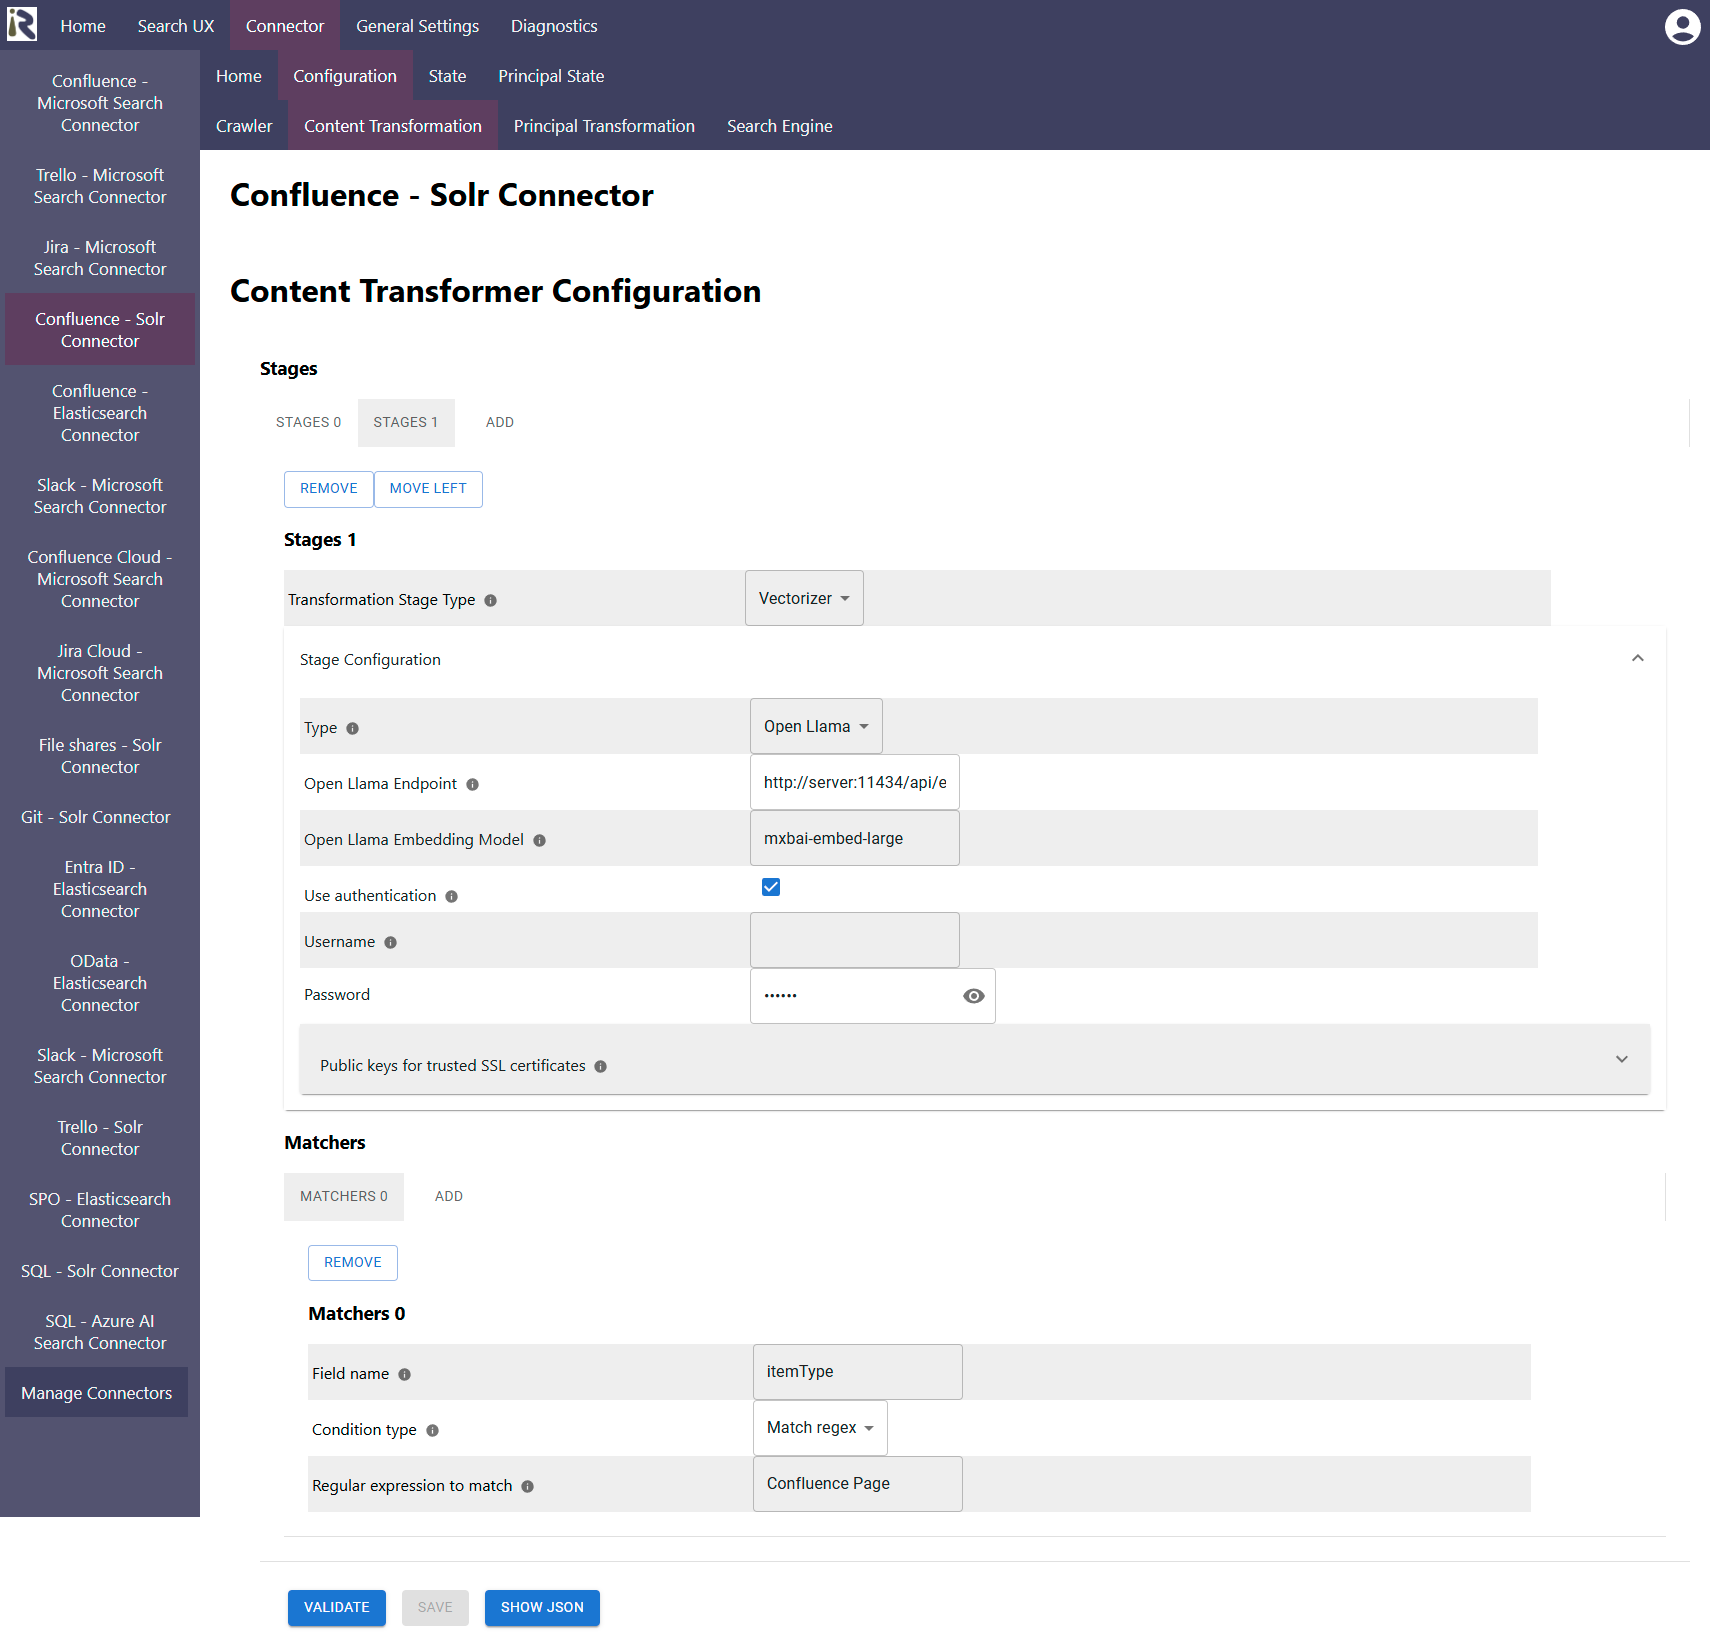Viewport: 1719px width, 1644px height.
Task: Select Connector in top navigation
Action: [285, 26]
